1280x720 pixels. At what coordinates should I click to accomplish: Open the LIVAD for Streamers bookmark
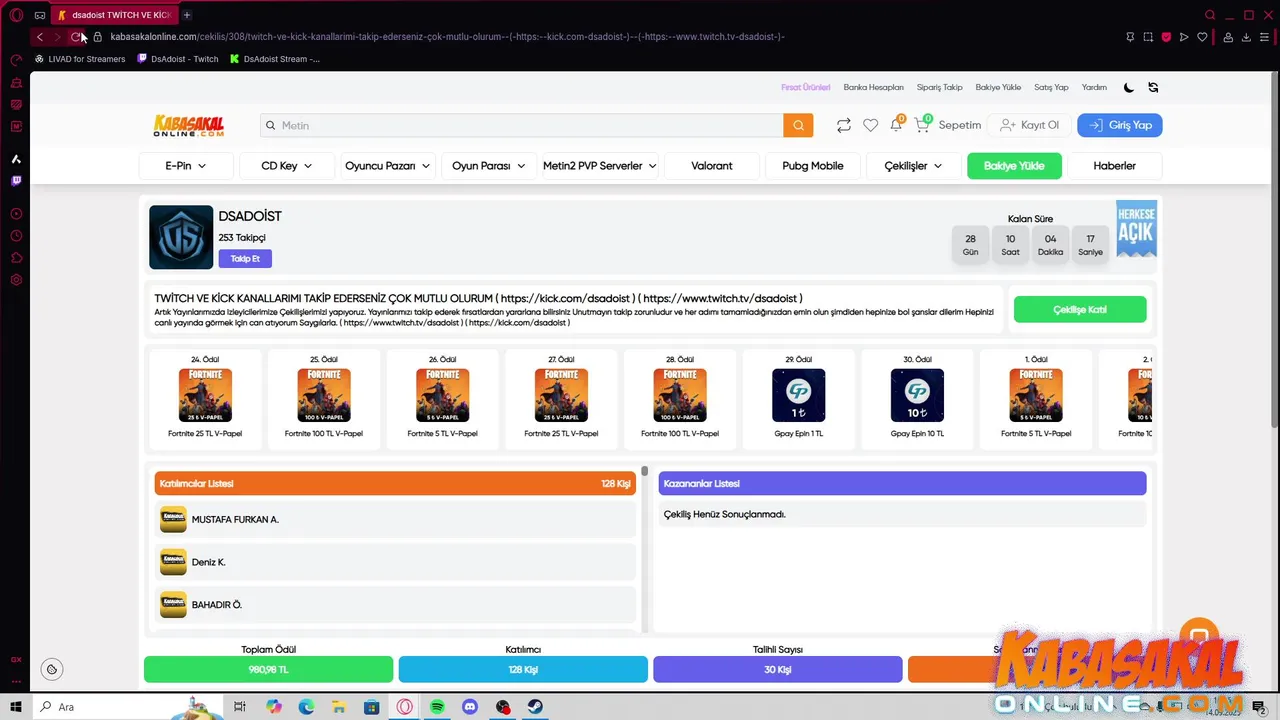[80, 59]
